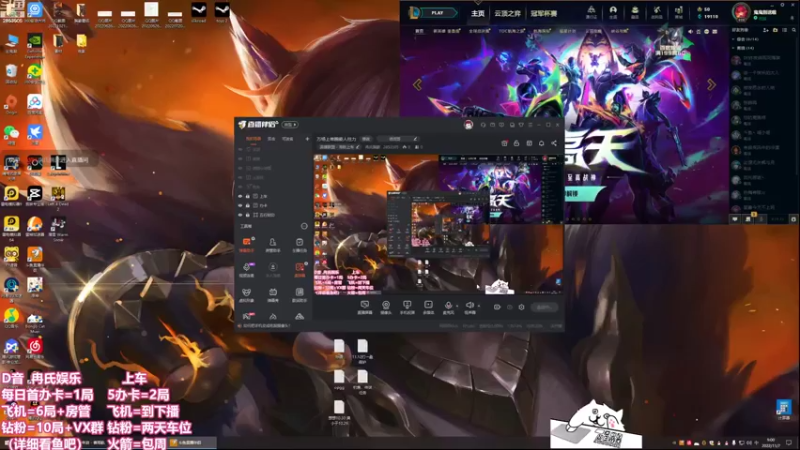Click the League client profile avatar

(741, 12)
